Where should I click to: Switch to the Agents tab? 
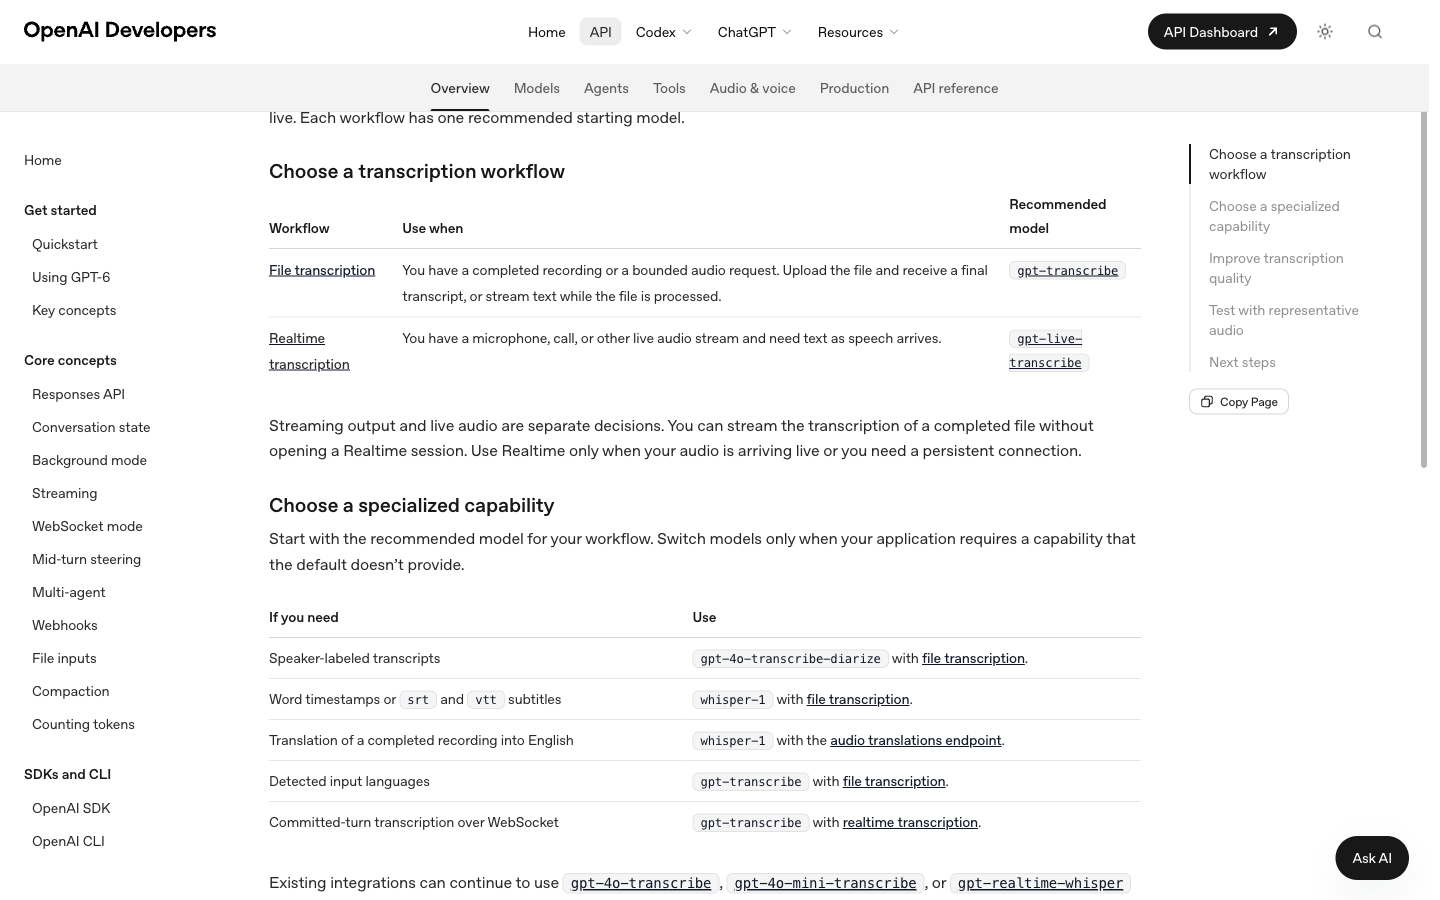tap(606, 88)
